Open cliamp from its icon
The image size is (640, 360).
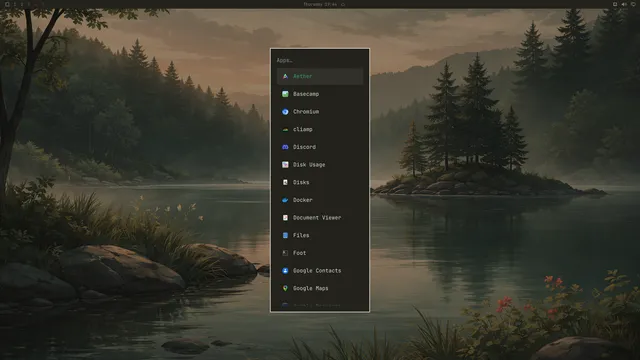285,129
